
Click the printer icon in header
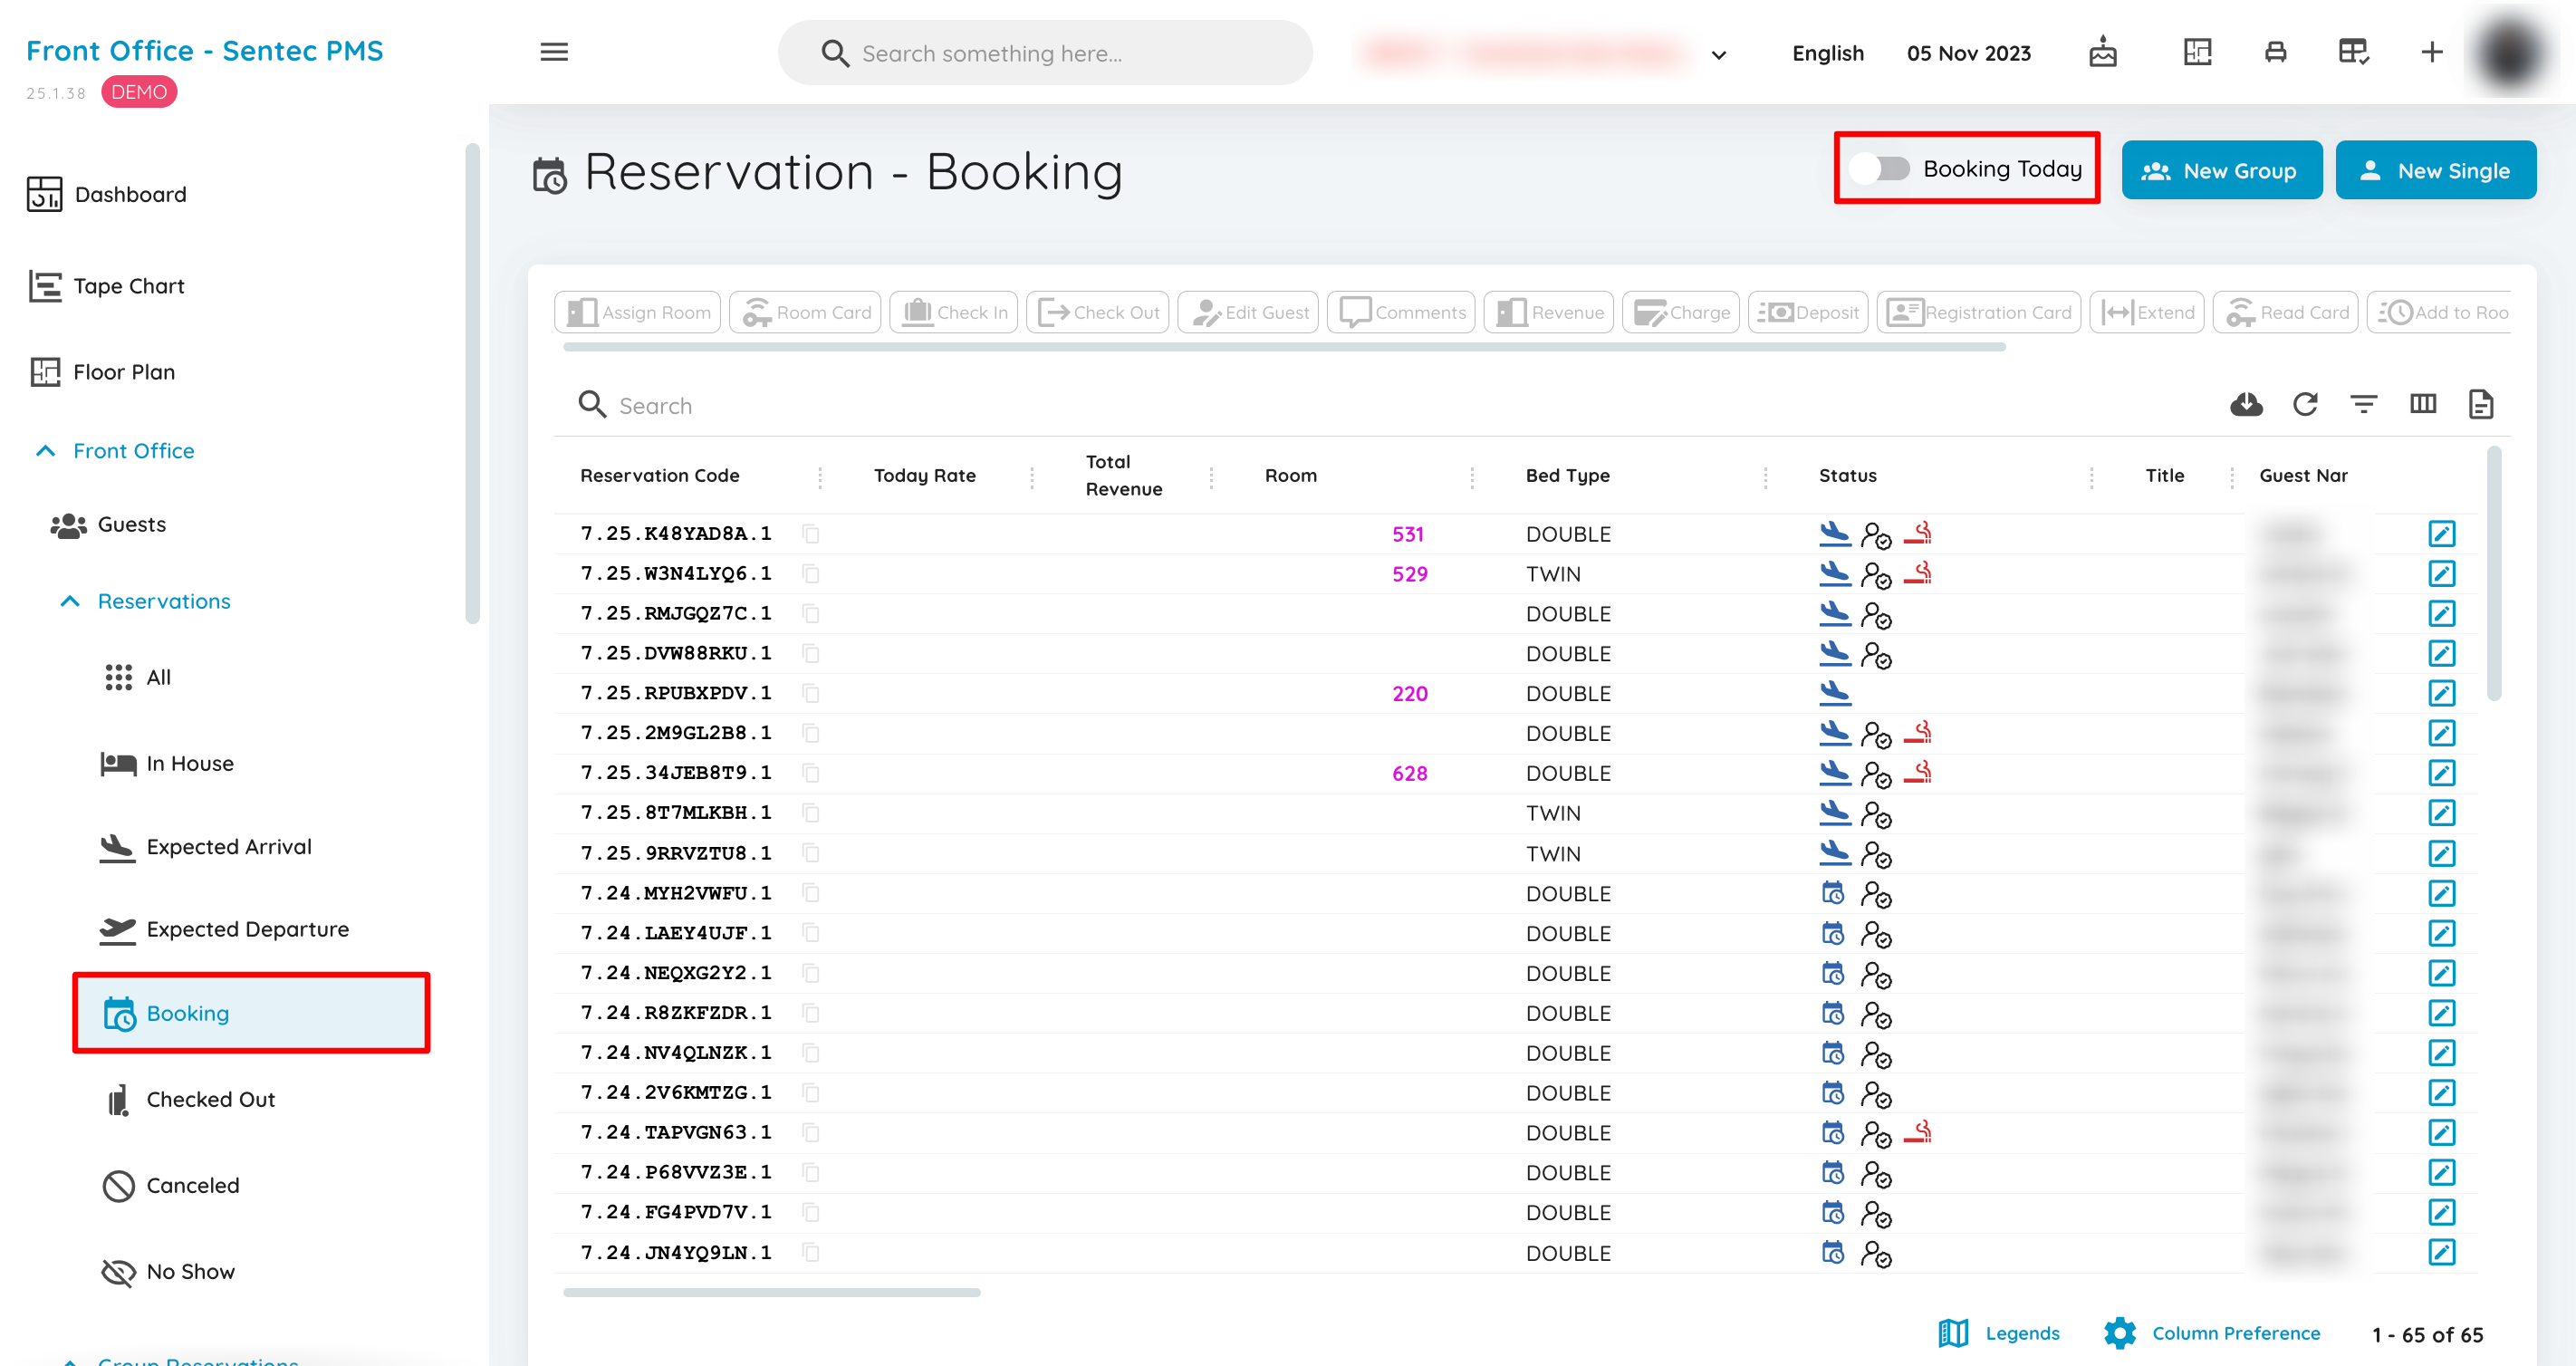click(x=2275, y=52)
